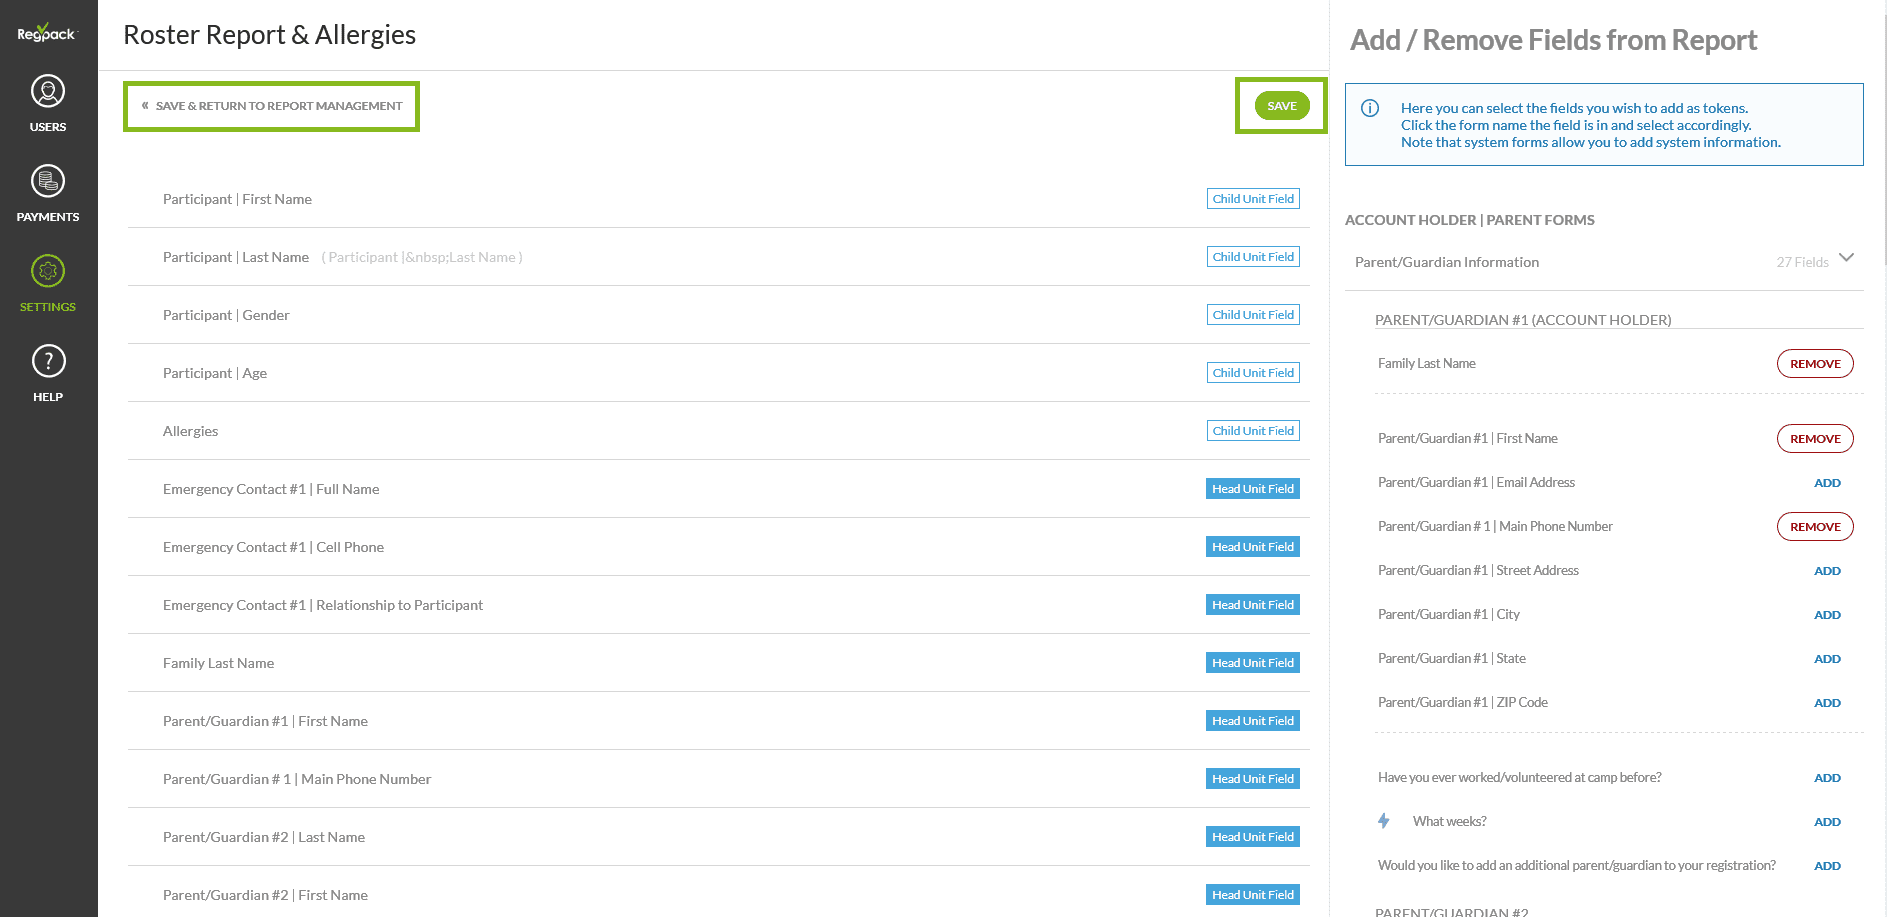This screenshot has width=1887, height=917.
Task: Open the Users section icon
Action: 48,92
